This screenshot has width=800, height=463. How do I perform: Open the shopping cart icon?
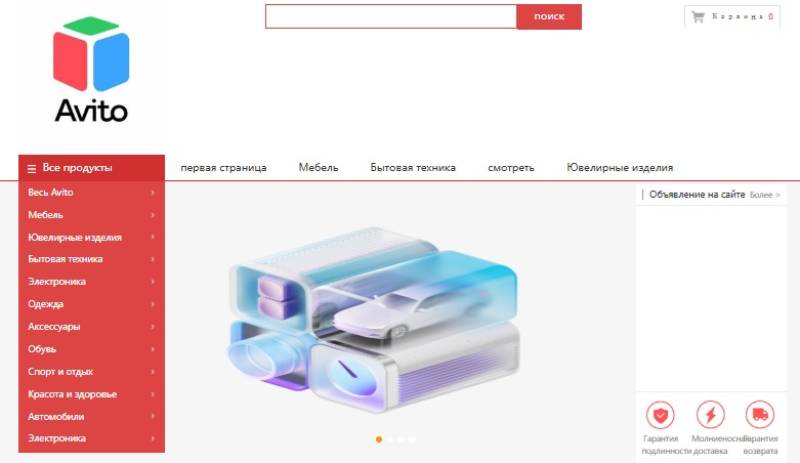[697, 16]
